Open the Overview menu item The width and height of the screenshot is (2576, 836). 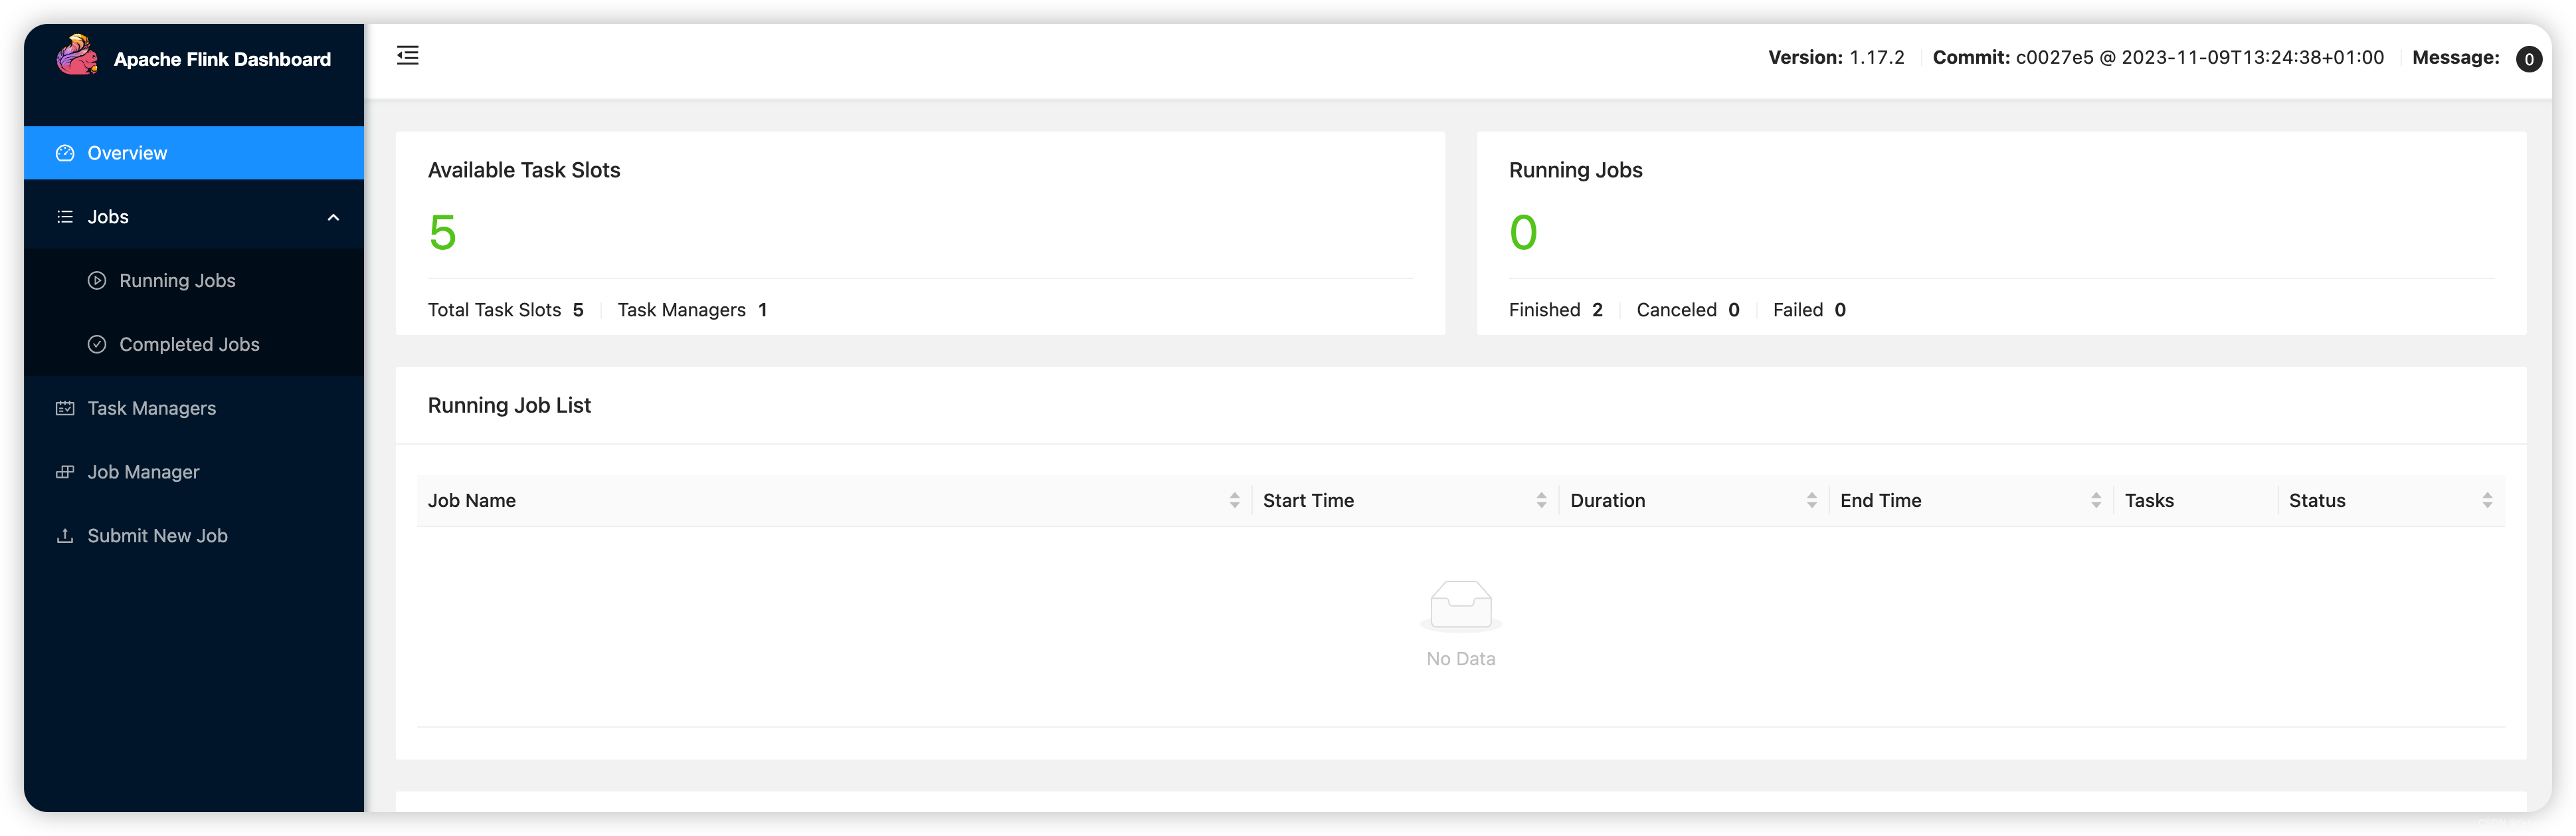tap(128, 153)
